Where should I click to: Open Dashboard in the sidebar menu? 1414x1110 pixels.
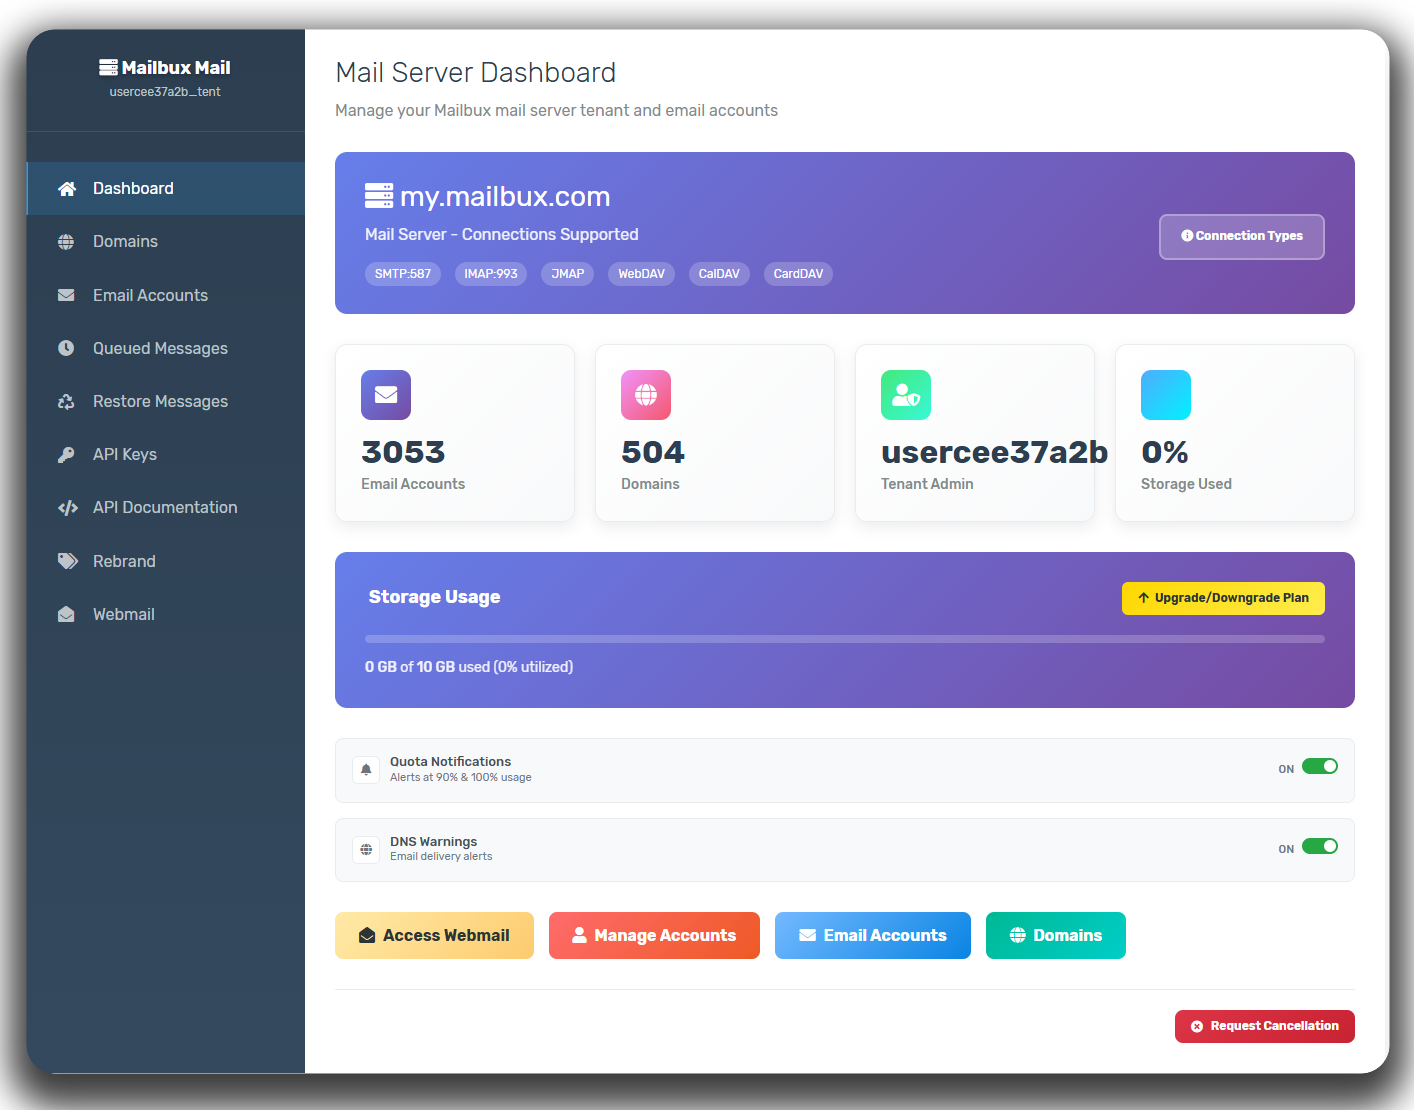click(166, 189)
